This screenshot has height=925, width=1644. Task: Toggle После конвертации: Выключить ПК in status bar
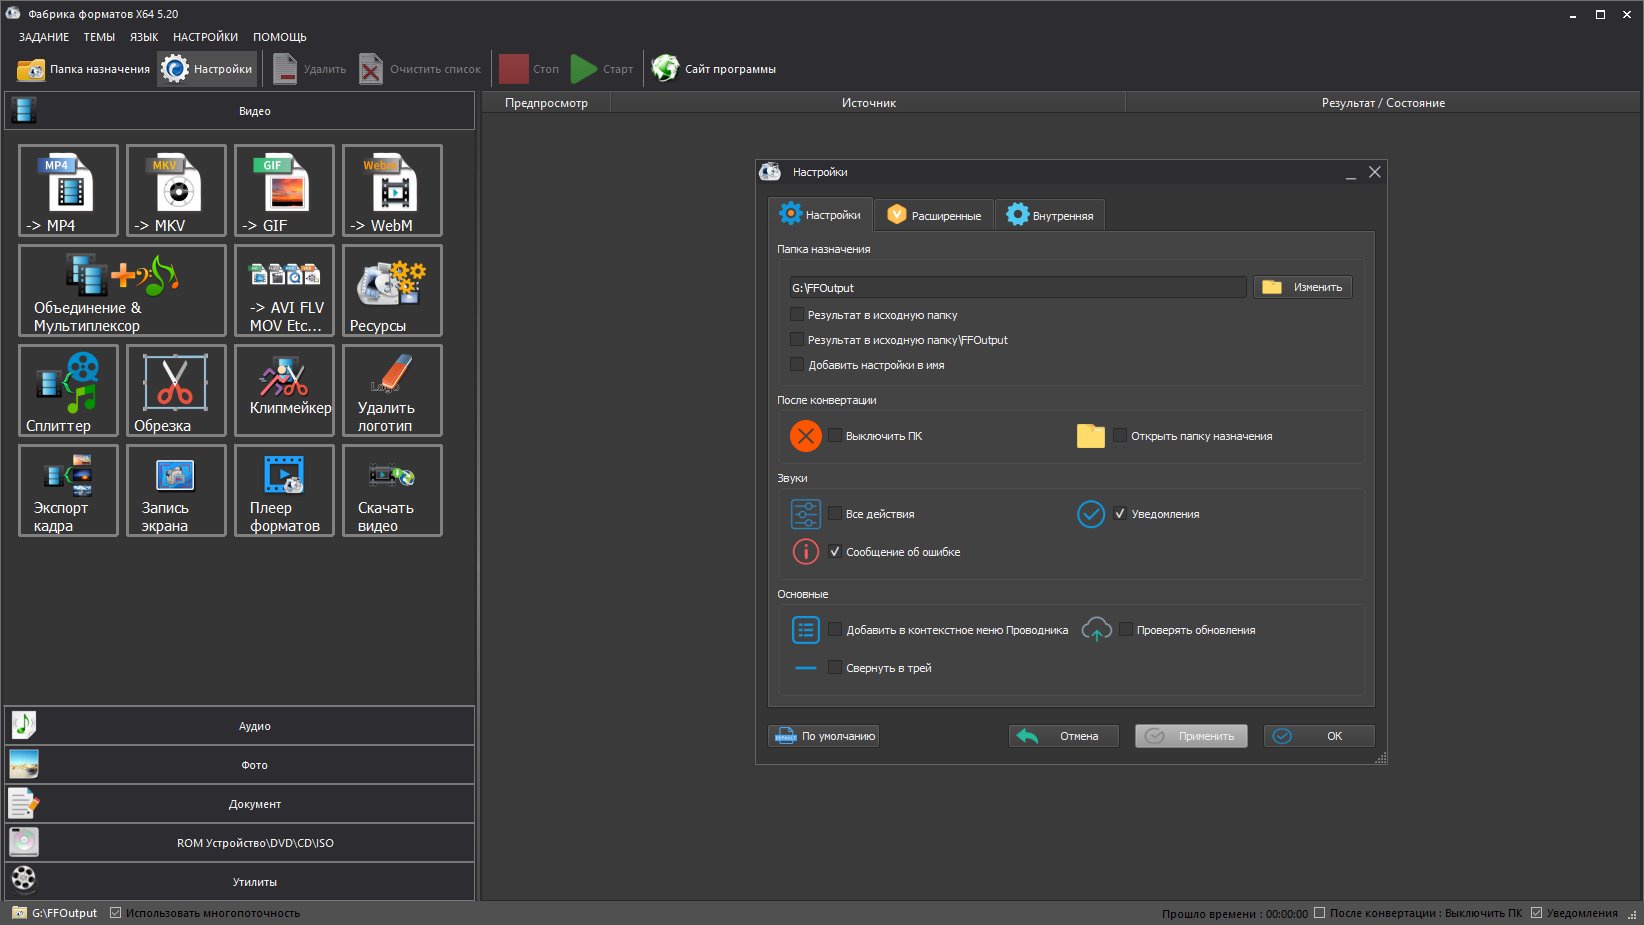[x=1320, y=913]
